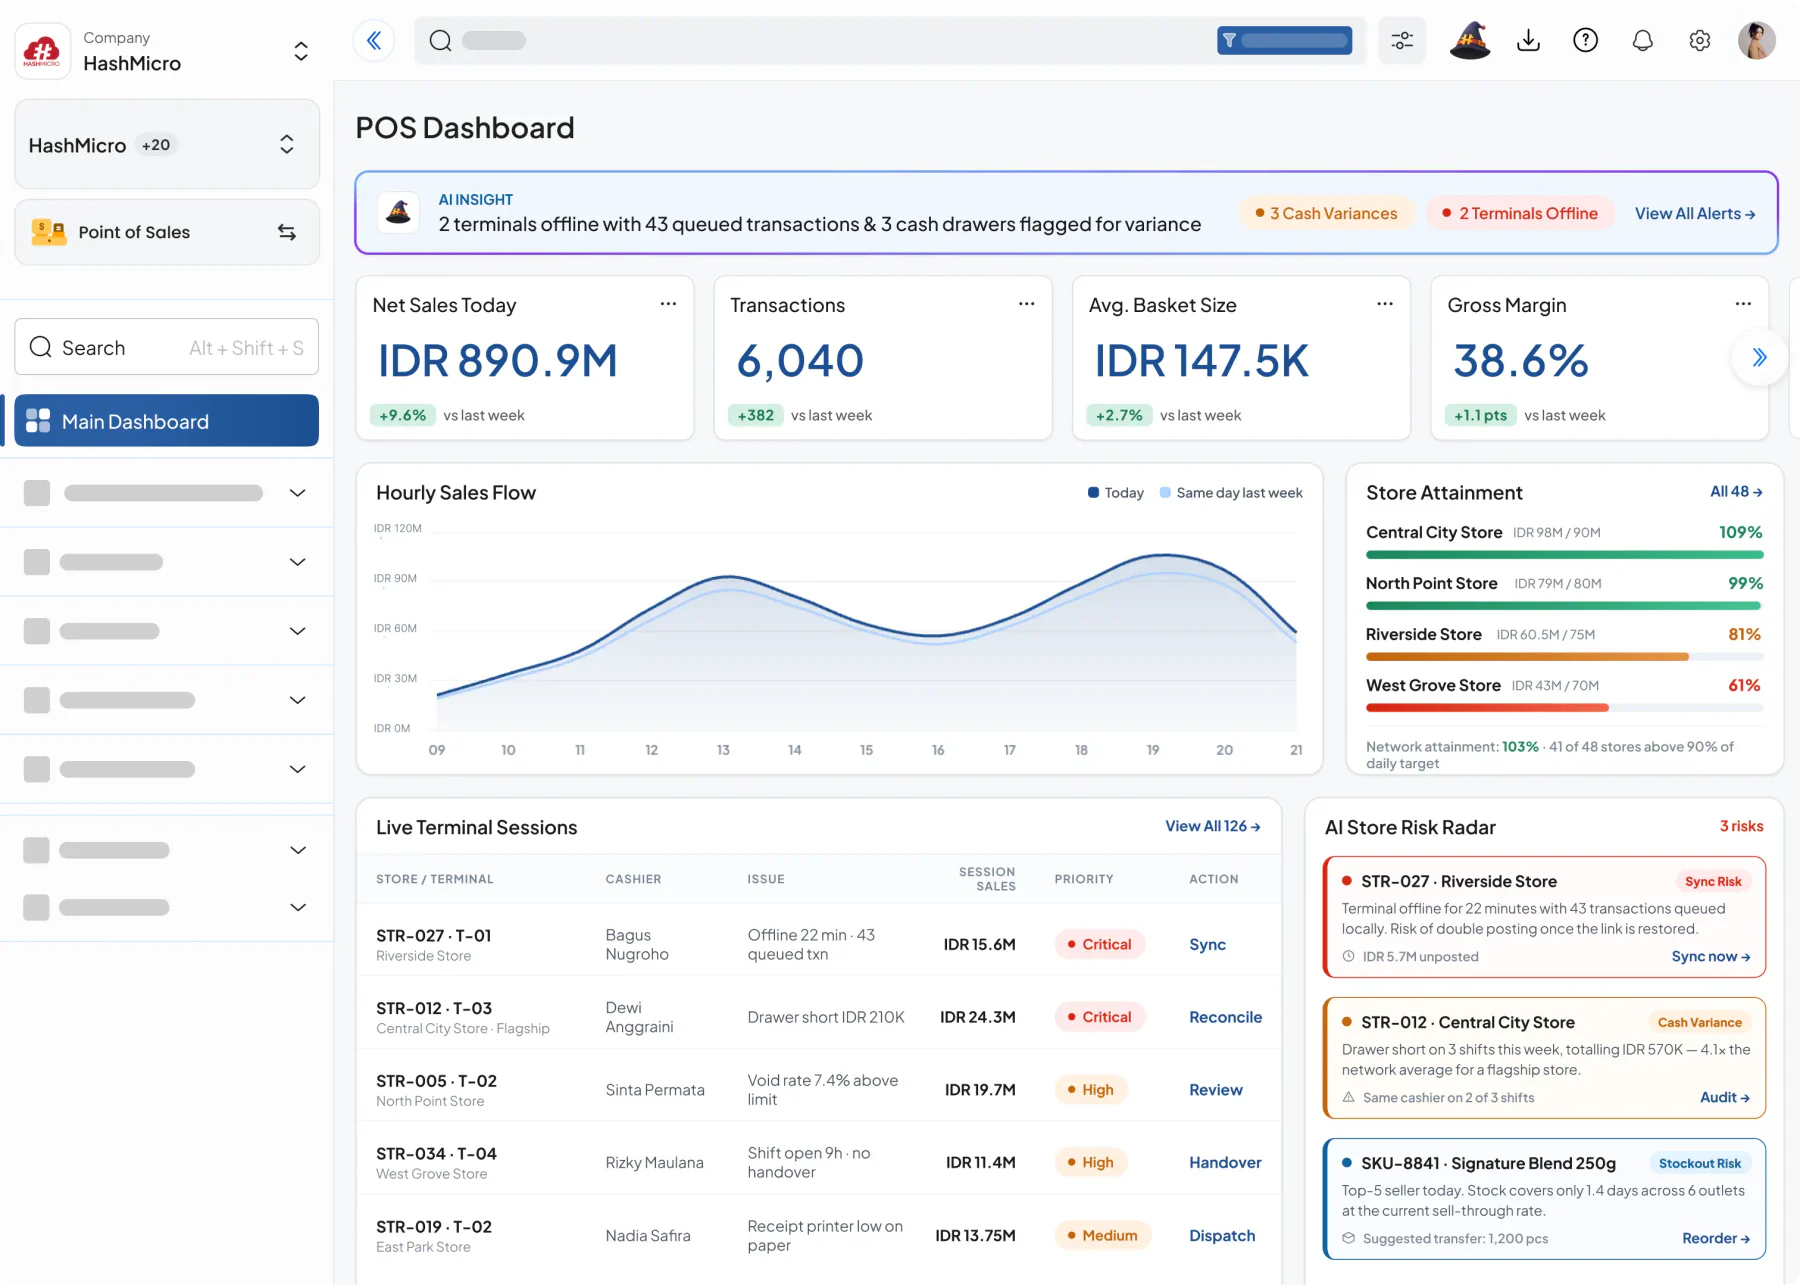Open Gross Margin card three-dot menu

(1743, 304)
